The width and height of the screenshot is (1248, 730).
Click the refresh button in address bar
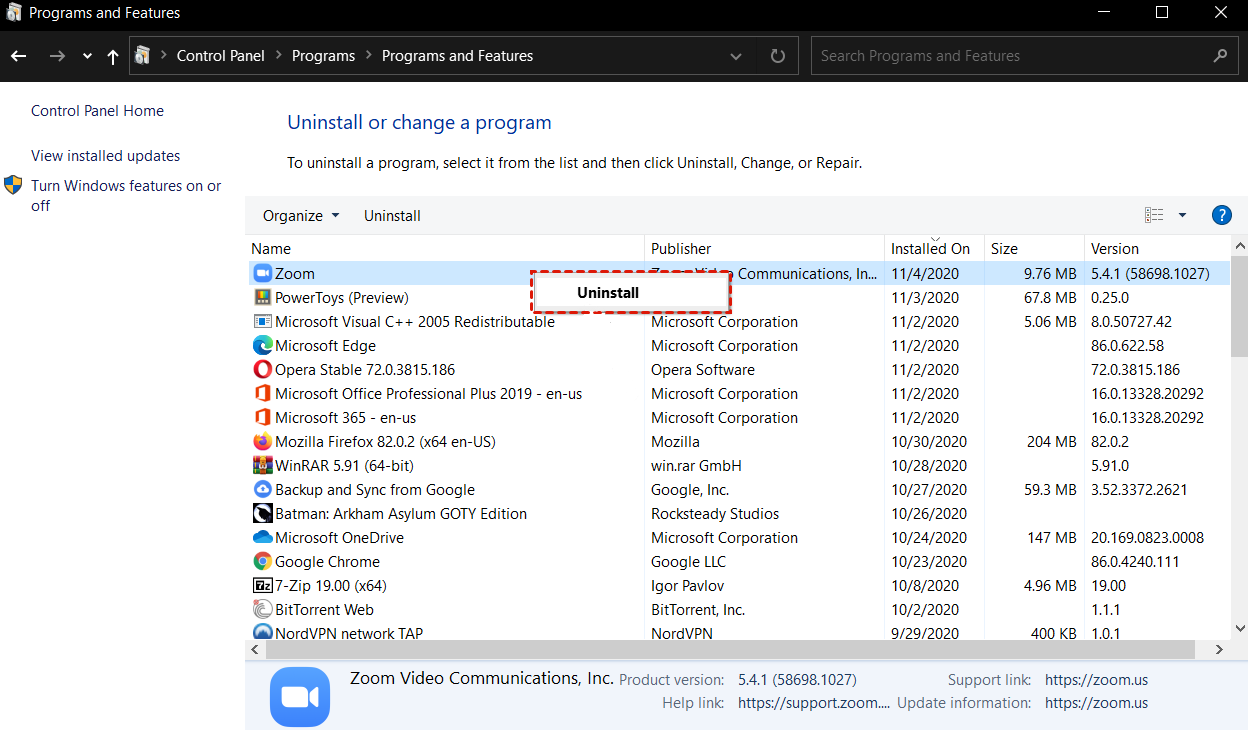(778, 56)
